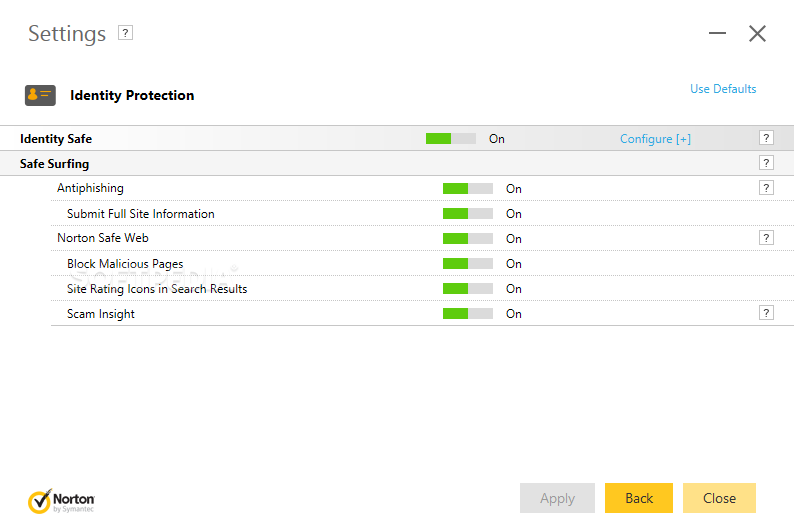Open the Settings help question mark icon
The image size is (794, 530).
pyautogui.click(x=125, y=33)
